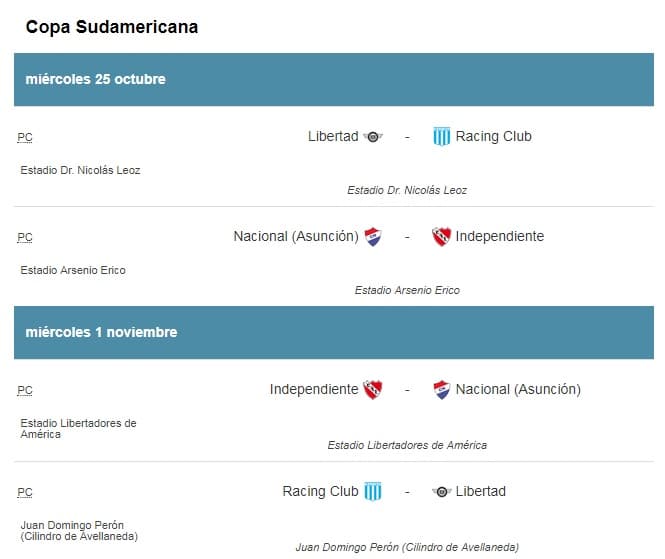This screenshot has height=559, width=665.
Task: Click the Copa Sudamericana heading
Action: (111, 27)
